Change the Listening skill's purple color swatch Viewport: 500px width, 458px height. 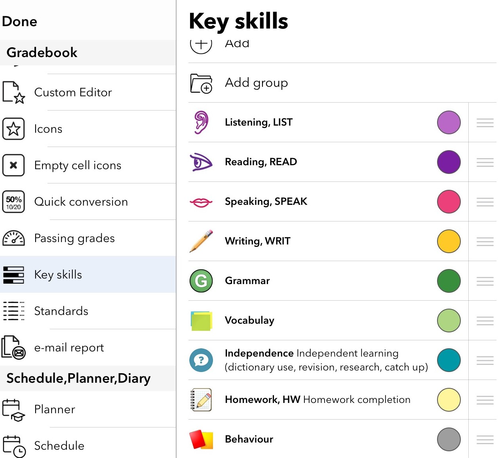point(449,122)
